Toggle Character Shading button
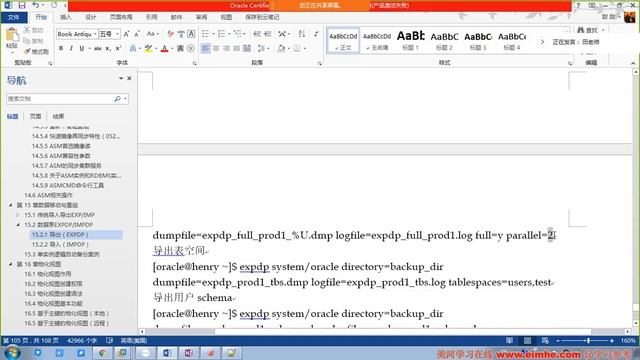Screen dimensions: 640x360 pos(180,48)
